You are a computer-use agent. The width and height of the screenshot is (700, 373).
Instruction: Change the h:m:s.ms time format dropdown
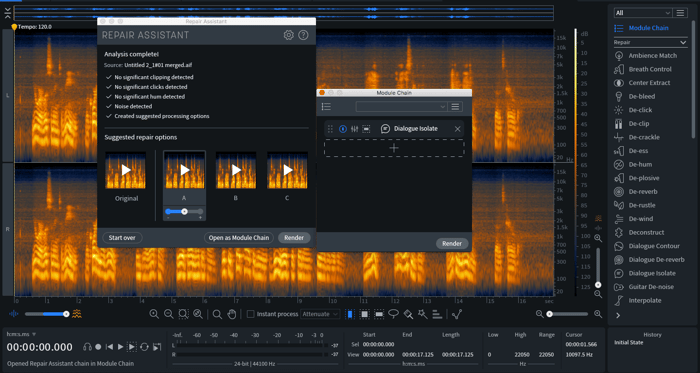(x=21, y=334)
